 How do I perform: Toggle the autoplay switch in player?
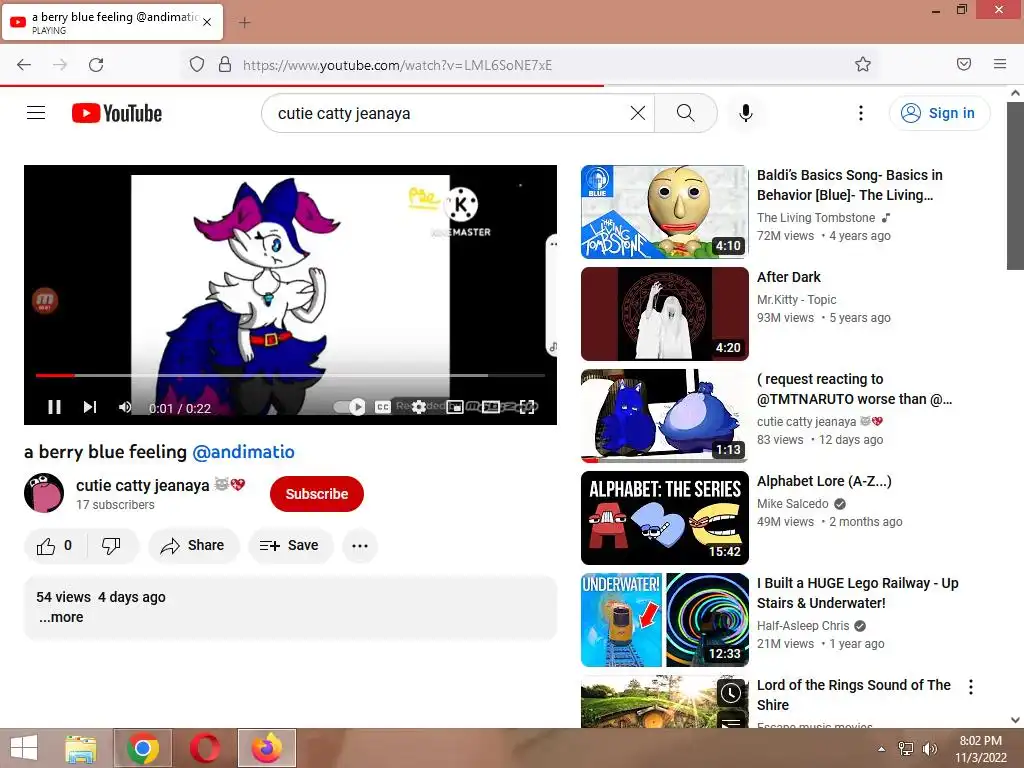(x=349, y=407)
